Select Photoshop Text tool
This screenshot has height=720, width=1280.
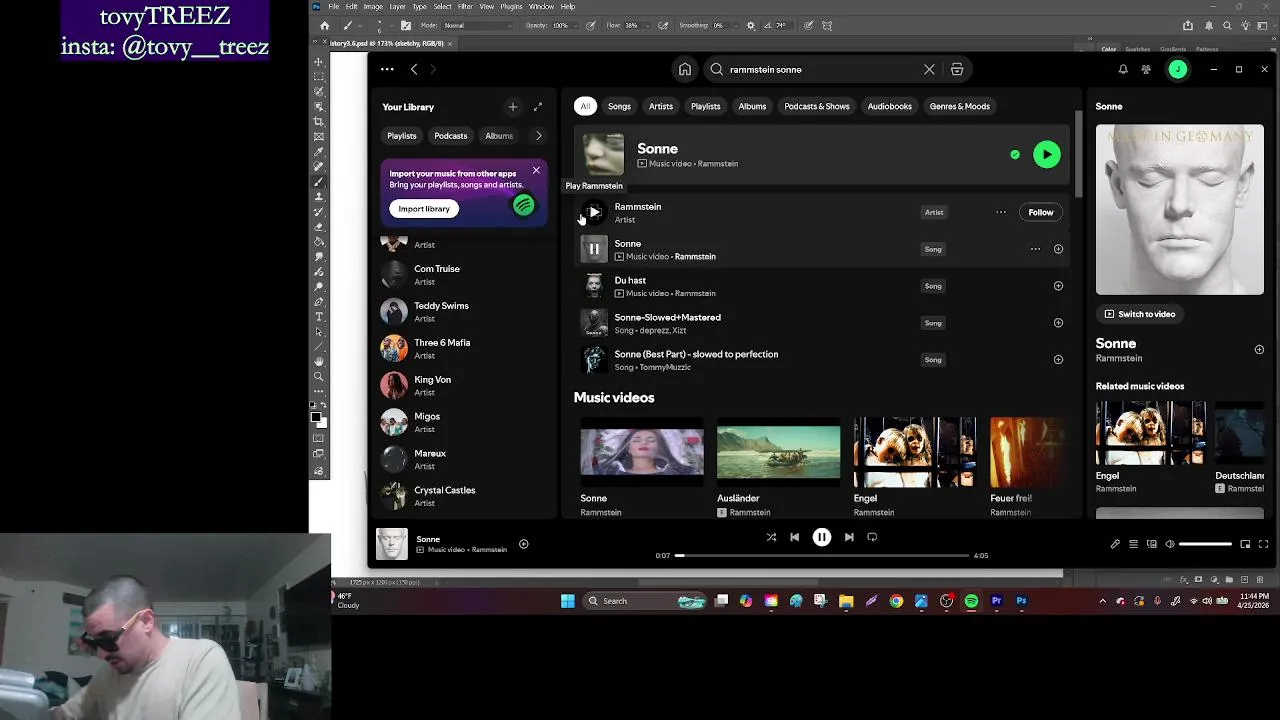[x=319, y=317]
